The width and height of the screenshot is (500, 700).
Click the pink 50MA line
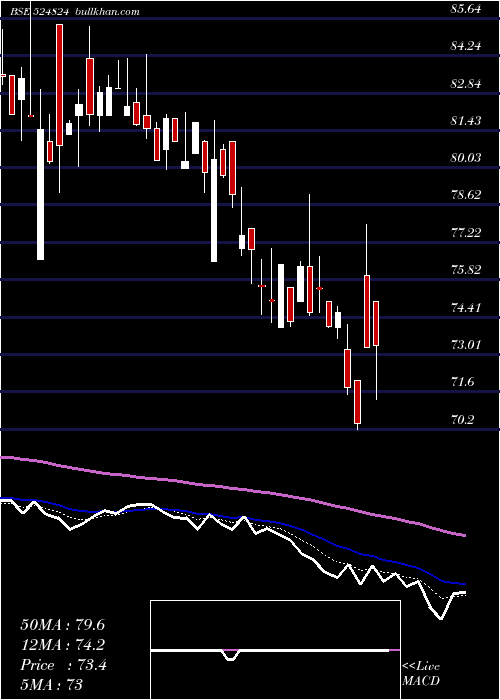tap(233, 488)
